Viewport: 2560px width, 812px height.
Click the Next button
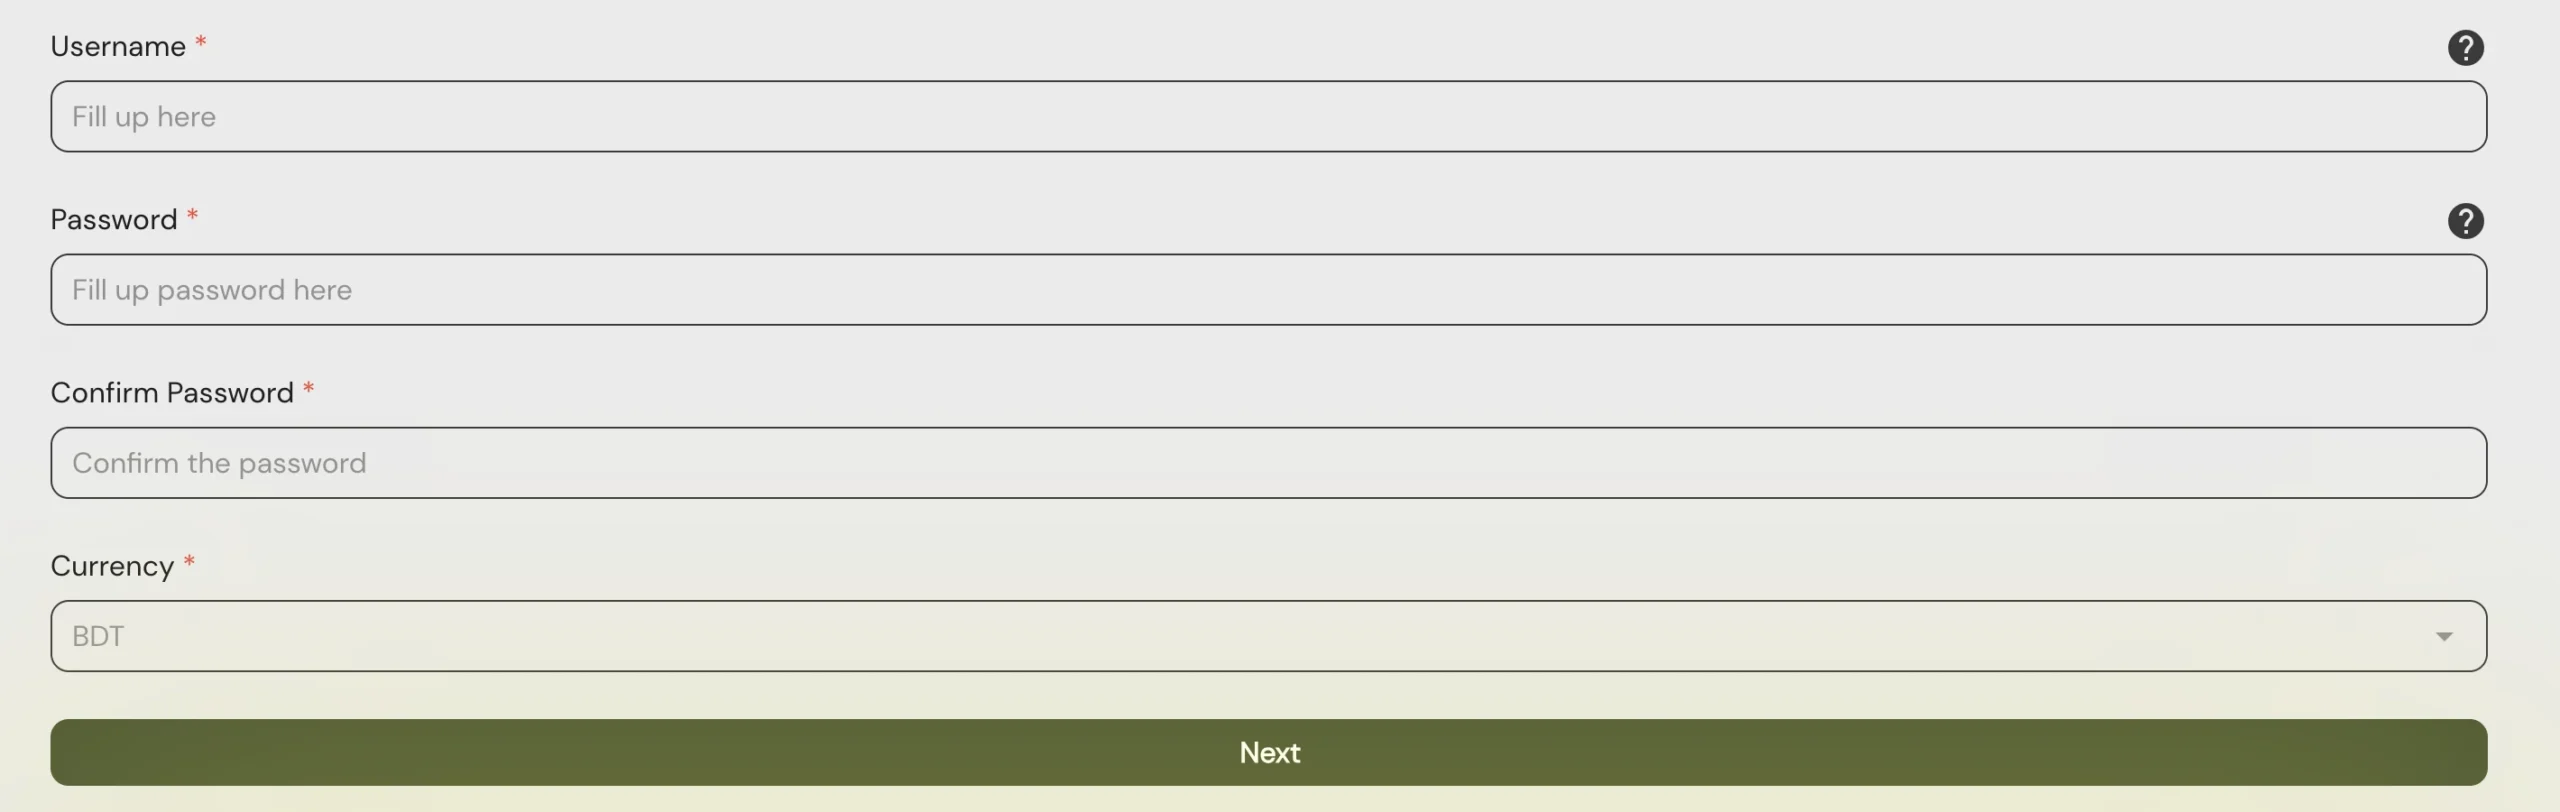pos(1268,752)
